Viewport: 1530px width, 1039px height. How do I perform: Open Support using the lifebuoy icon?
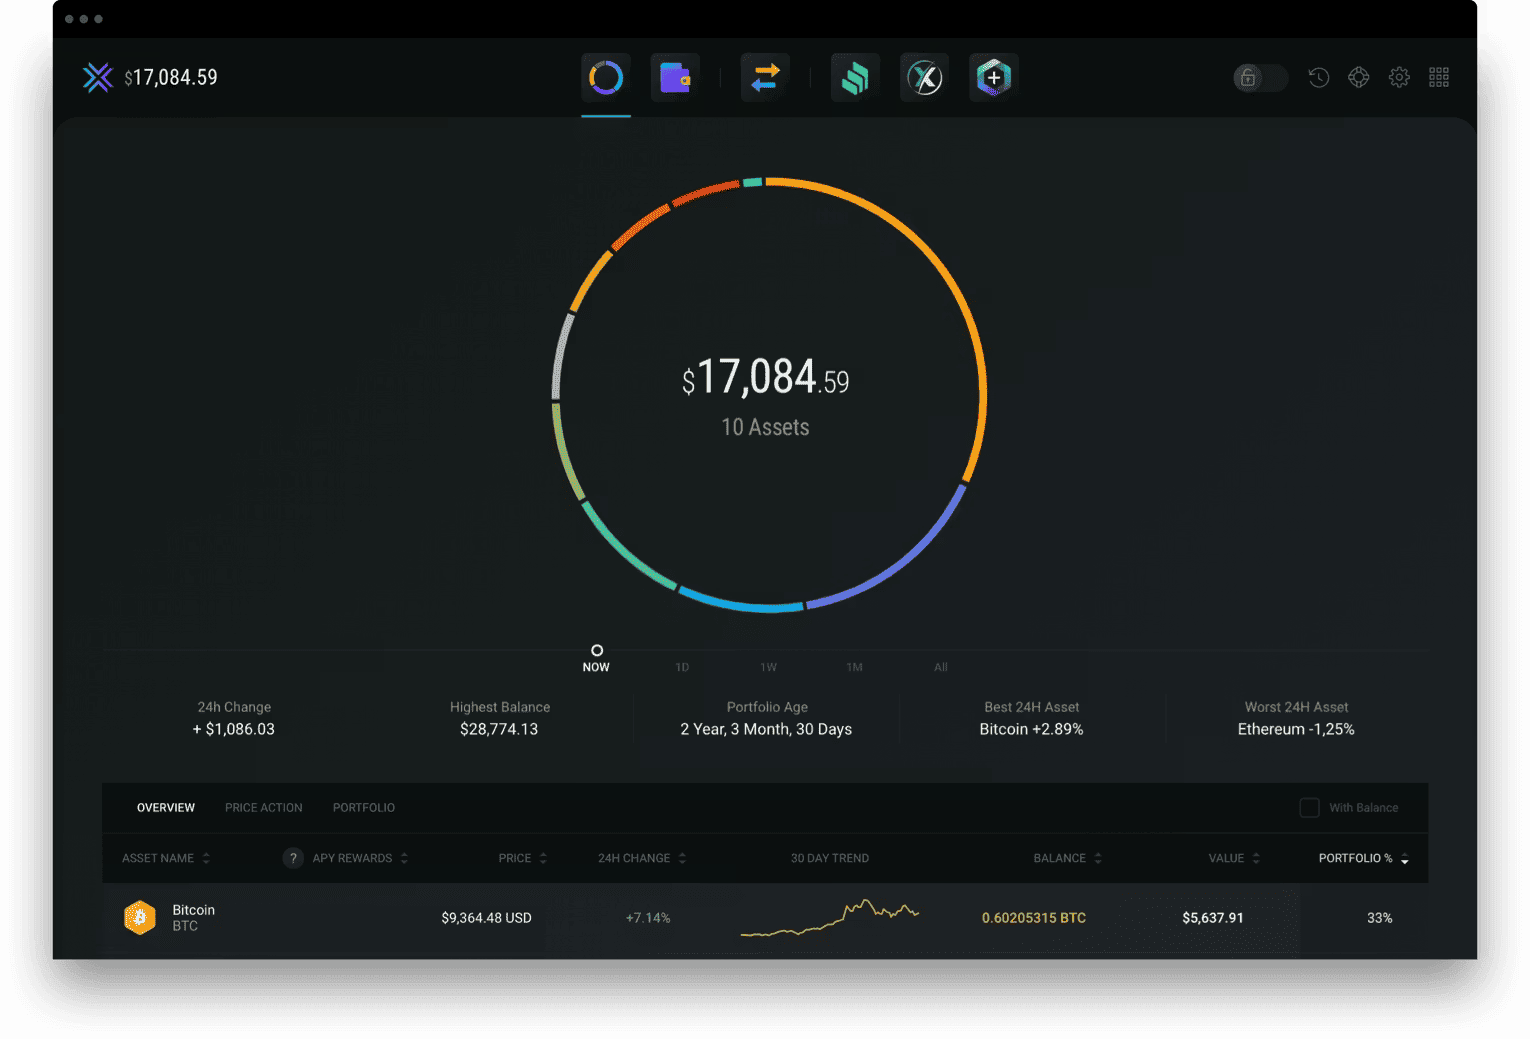pos(1358,77)
